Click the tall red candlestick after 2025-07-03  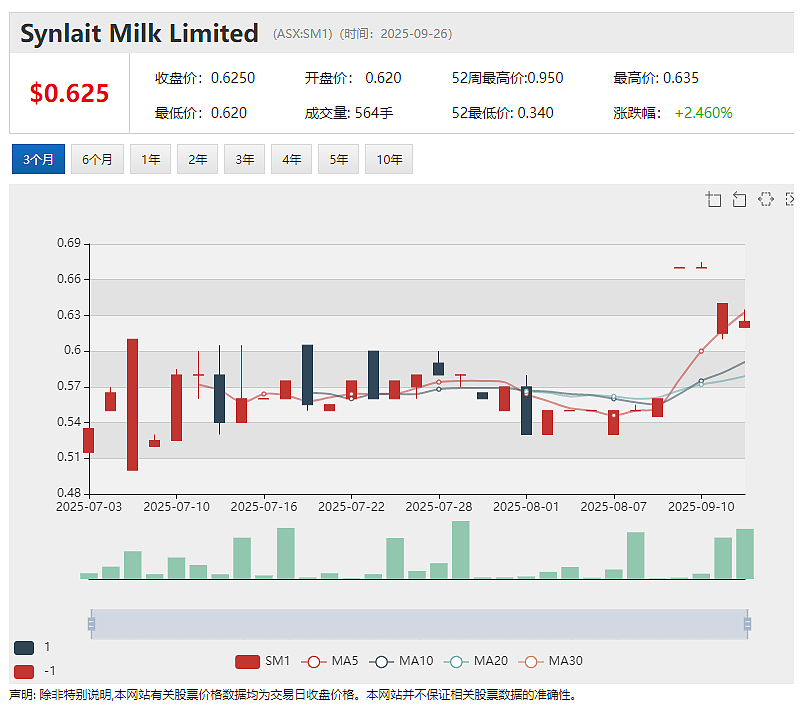(x=132, y=405)
